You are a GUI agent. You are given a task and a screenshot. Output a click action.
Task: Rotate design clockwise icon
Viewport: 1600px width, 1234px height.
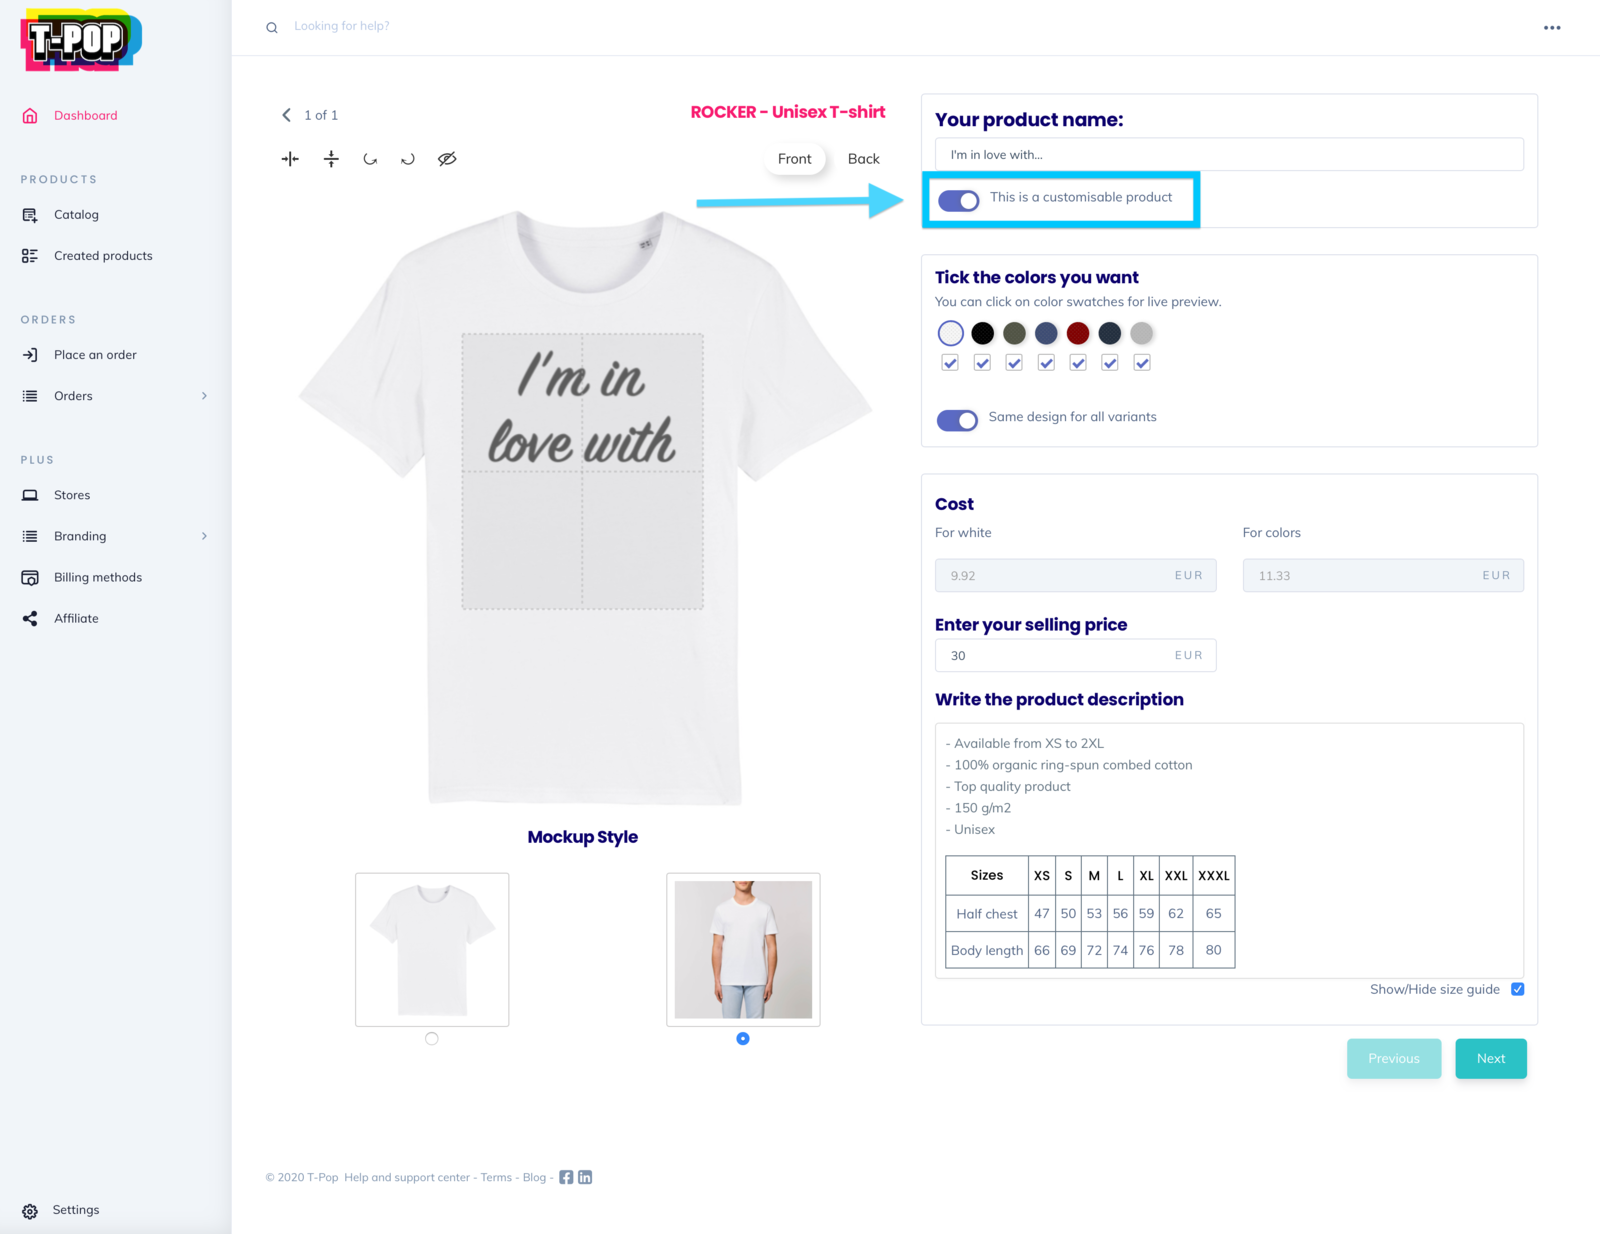pos(408,159)
